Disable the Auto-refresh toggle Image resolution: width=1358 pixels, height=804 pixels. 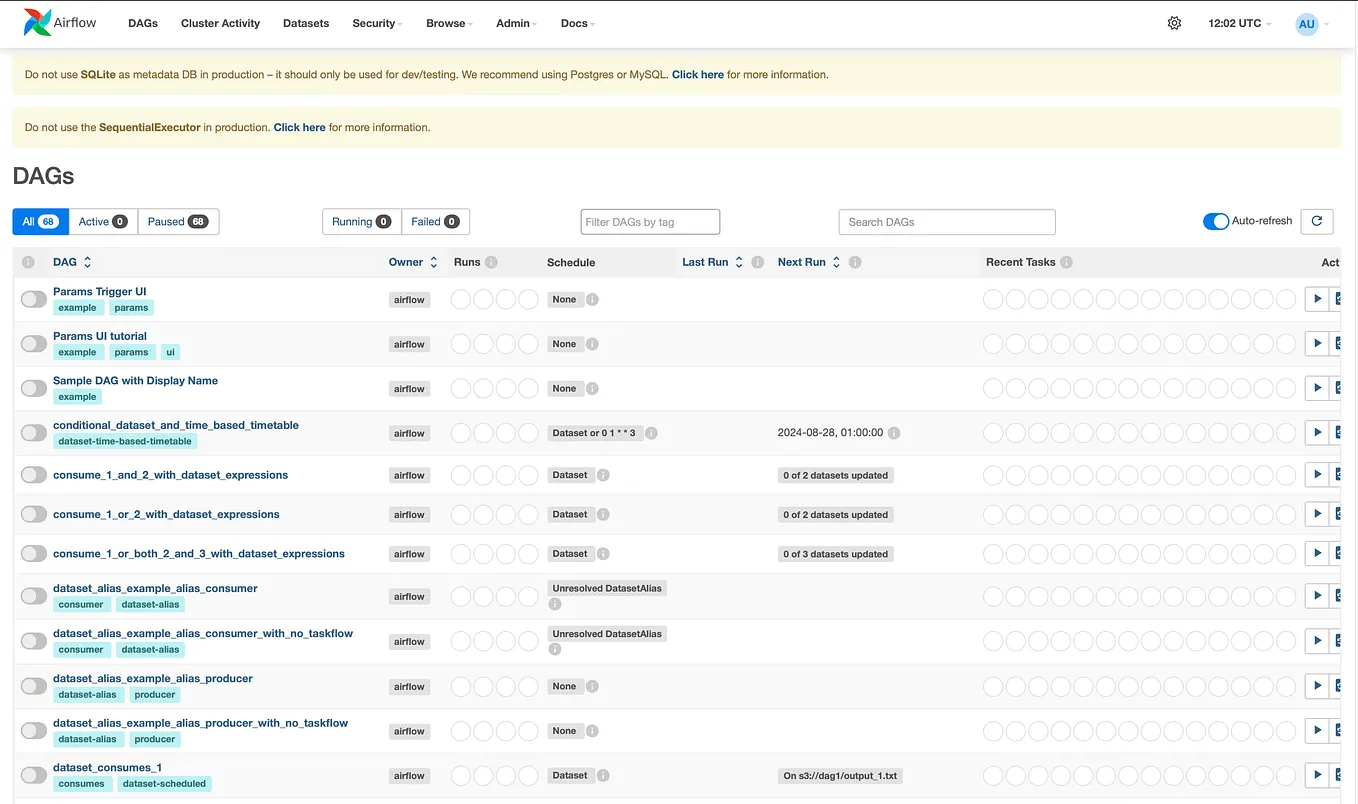point(1216,221)
